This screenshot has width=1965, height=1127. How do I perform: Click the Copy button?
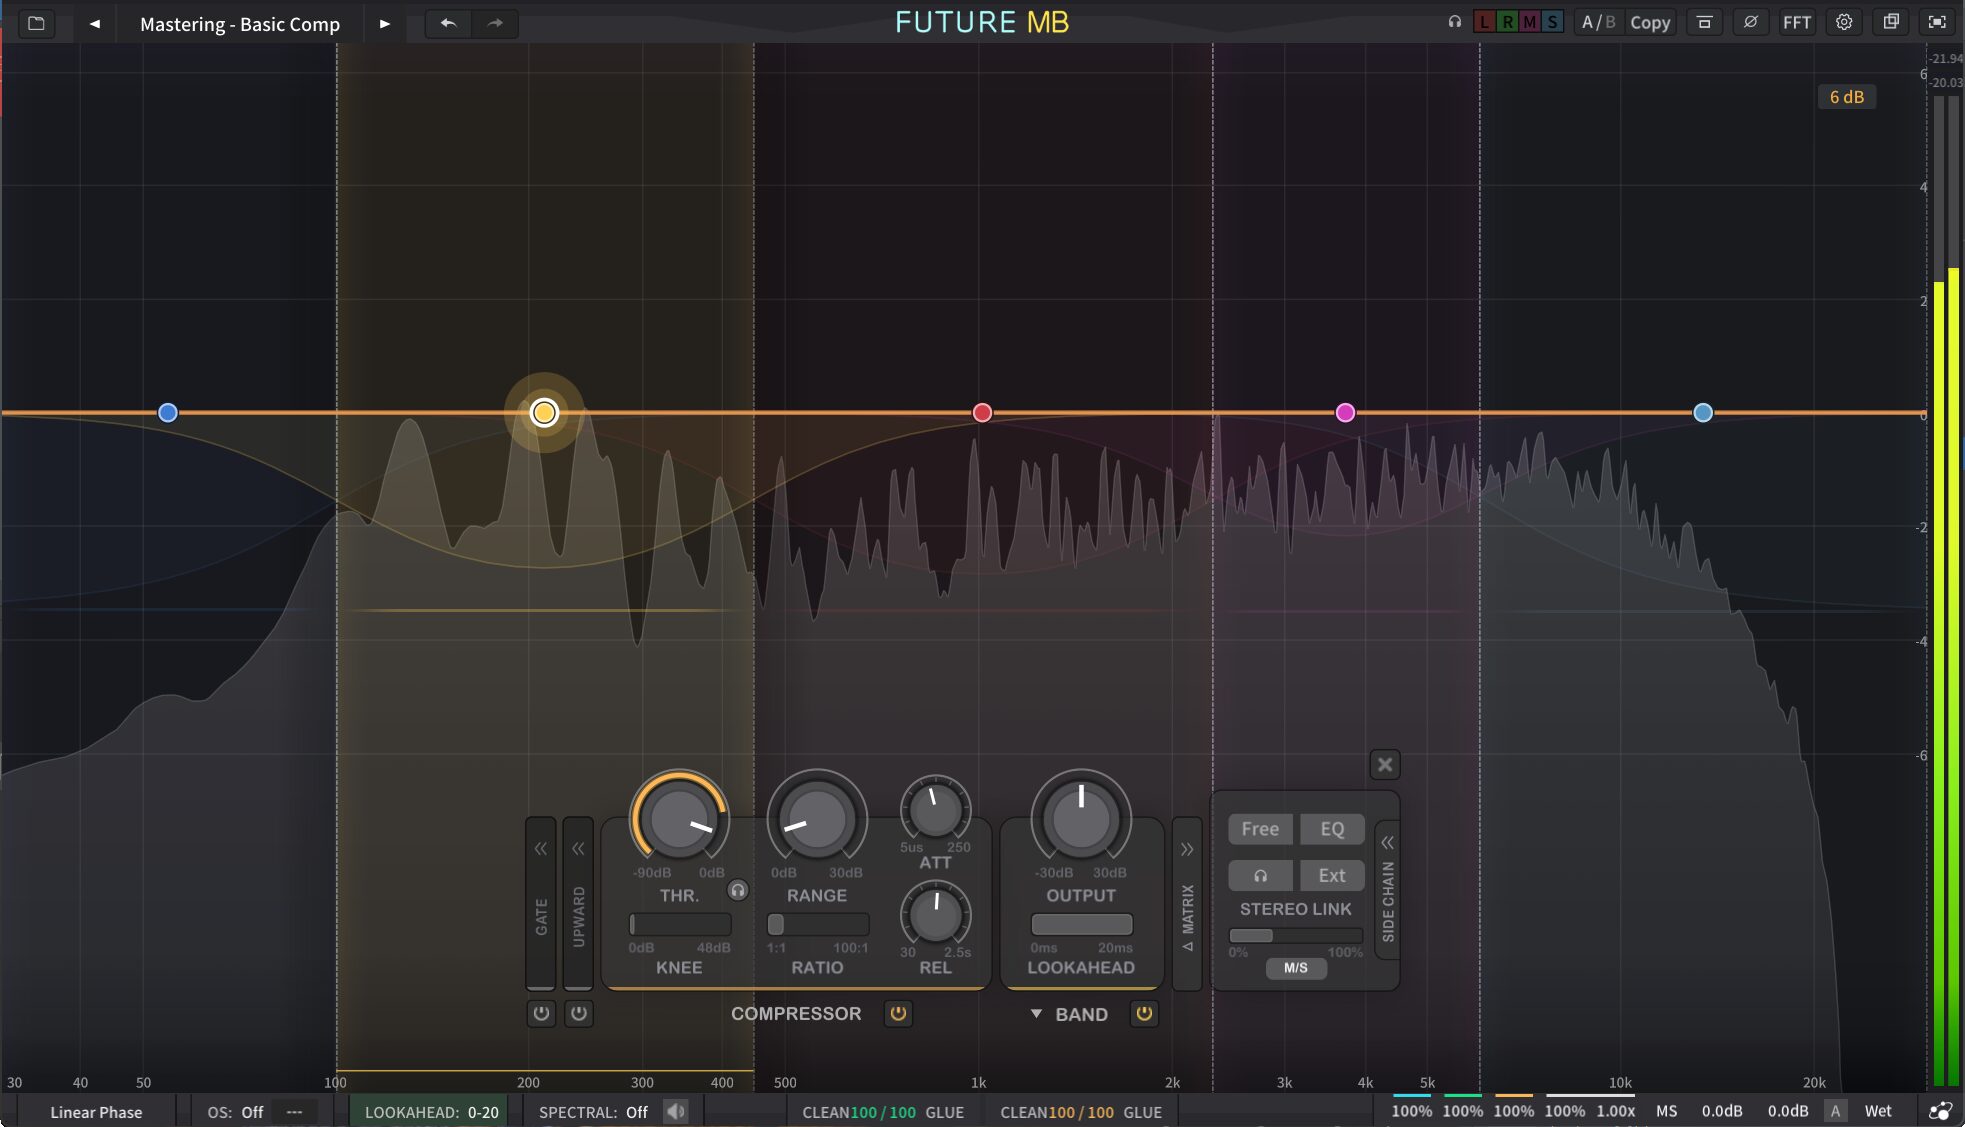click(x=1650, y=22)
